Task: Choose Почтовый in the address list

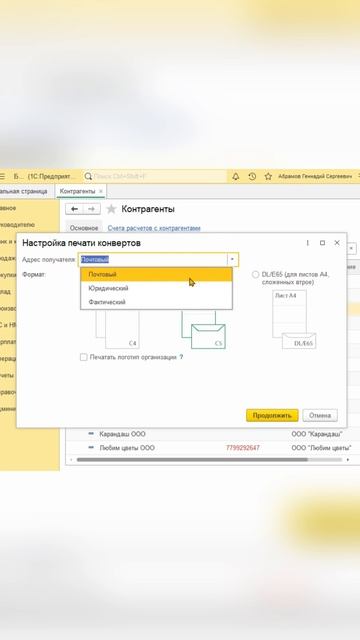Action: click(x=156, y=274)
